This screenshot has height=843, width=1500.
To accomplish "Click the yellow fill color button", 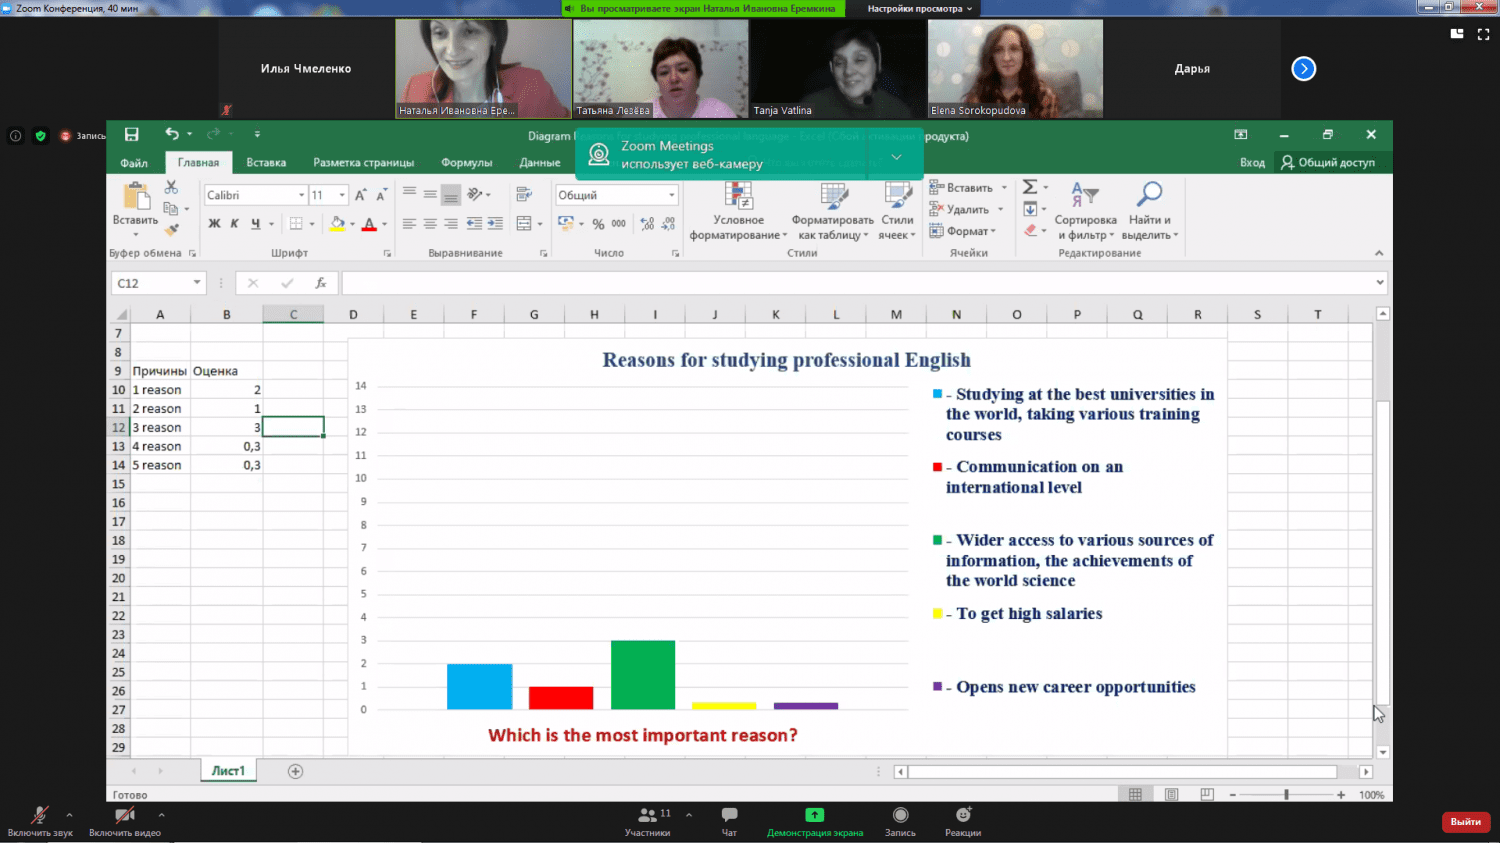I will click(337, 224).
